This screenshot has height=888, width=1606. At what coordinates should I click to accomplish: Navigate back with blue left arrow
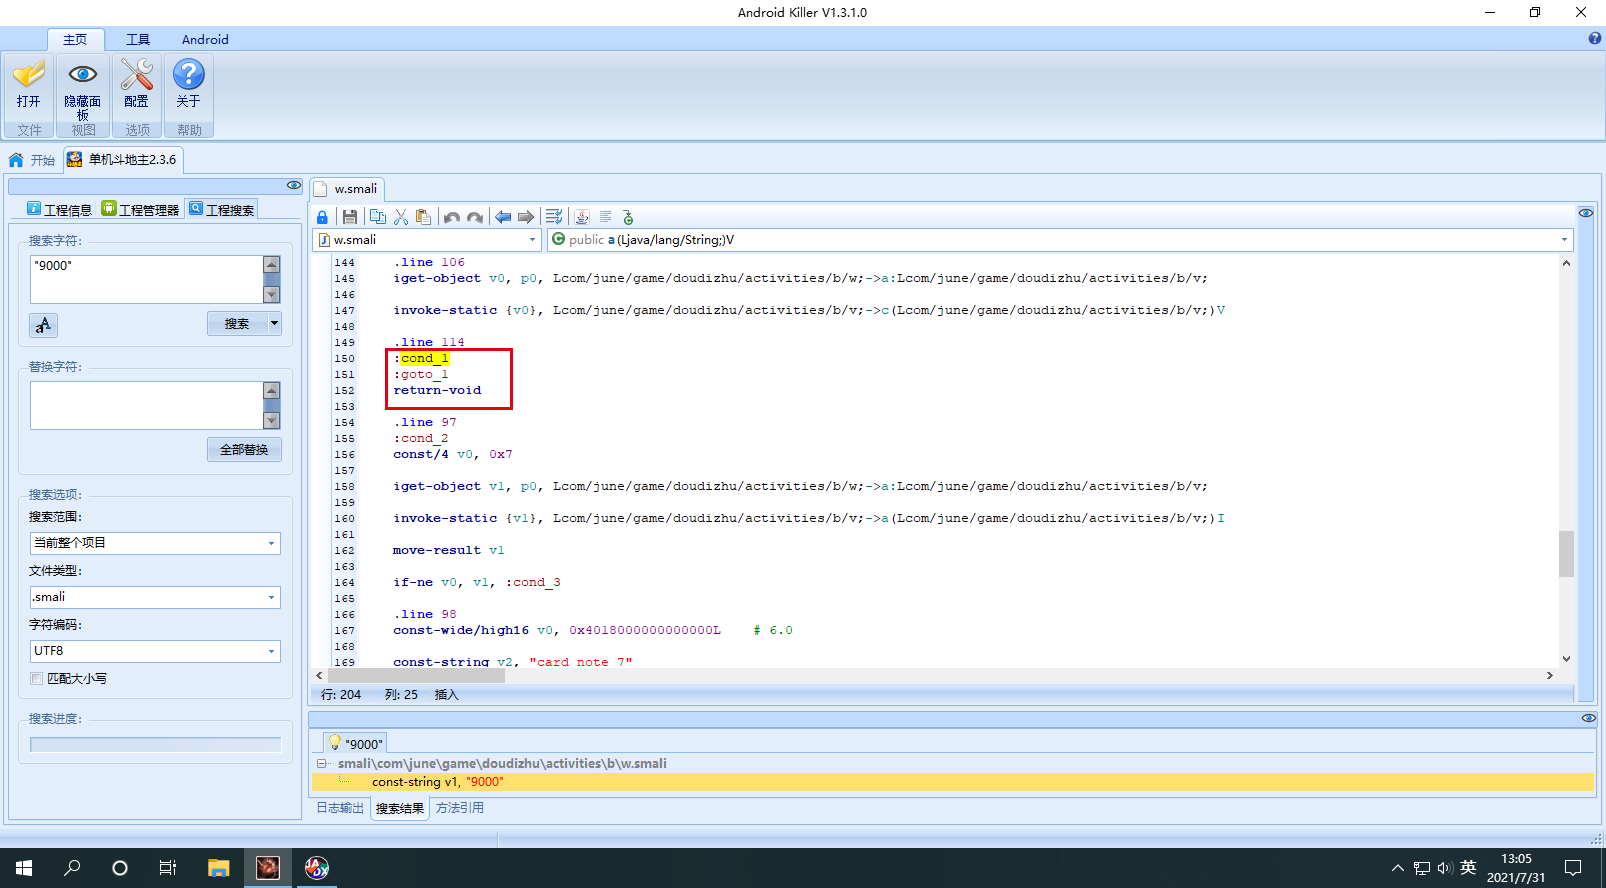click(x=503, y=217)
